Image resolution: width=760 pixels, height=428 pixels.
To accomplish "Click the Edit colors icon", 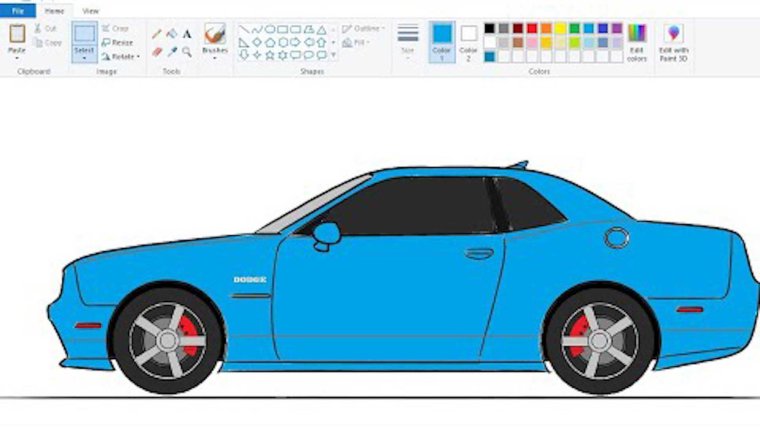I will (637, 40).
